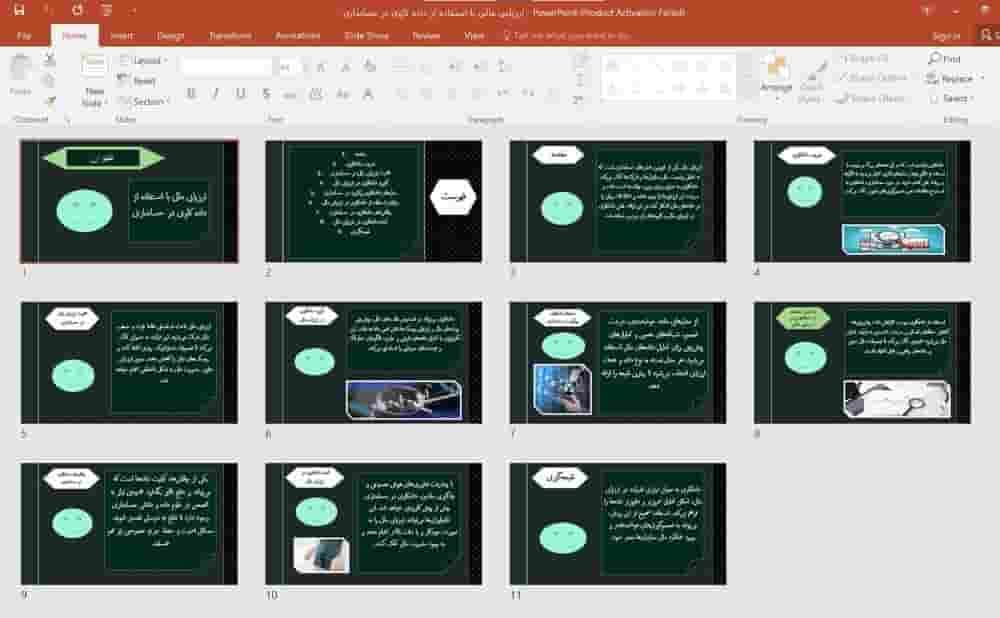This screenshot has height=618, width=1000.
Task: Click the Line Spacing icon
Action: 504,66
